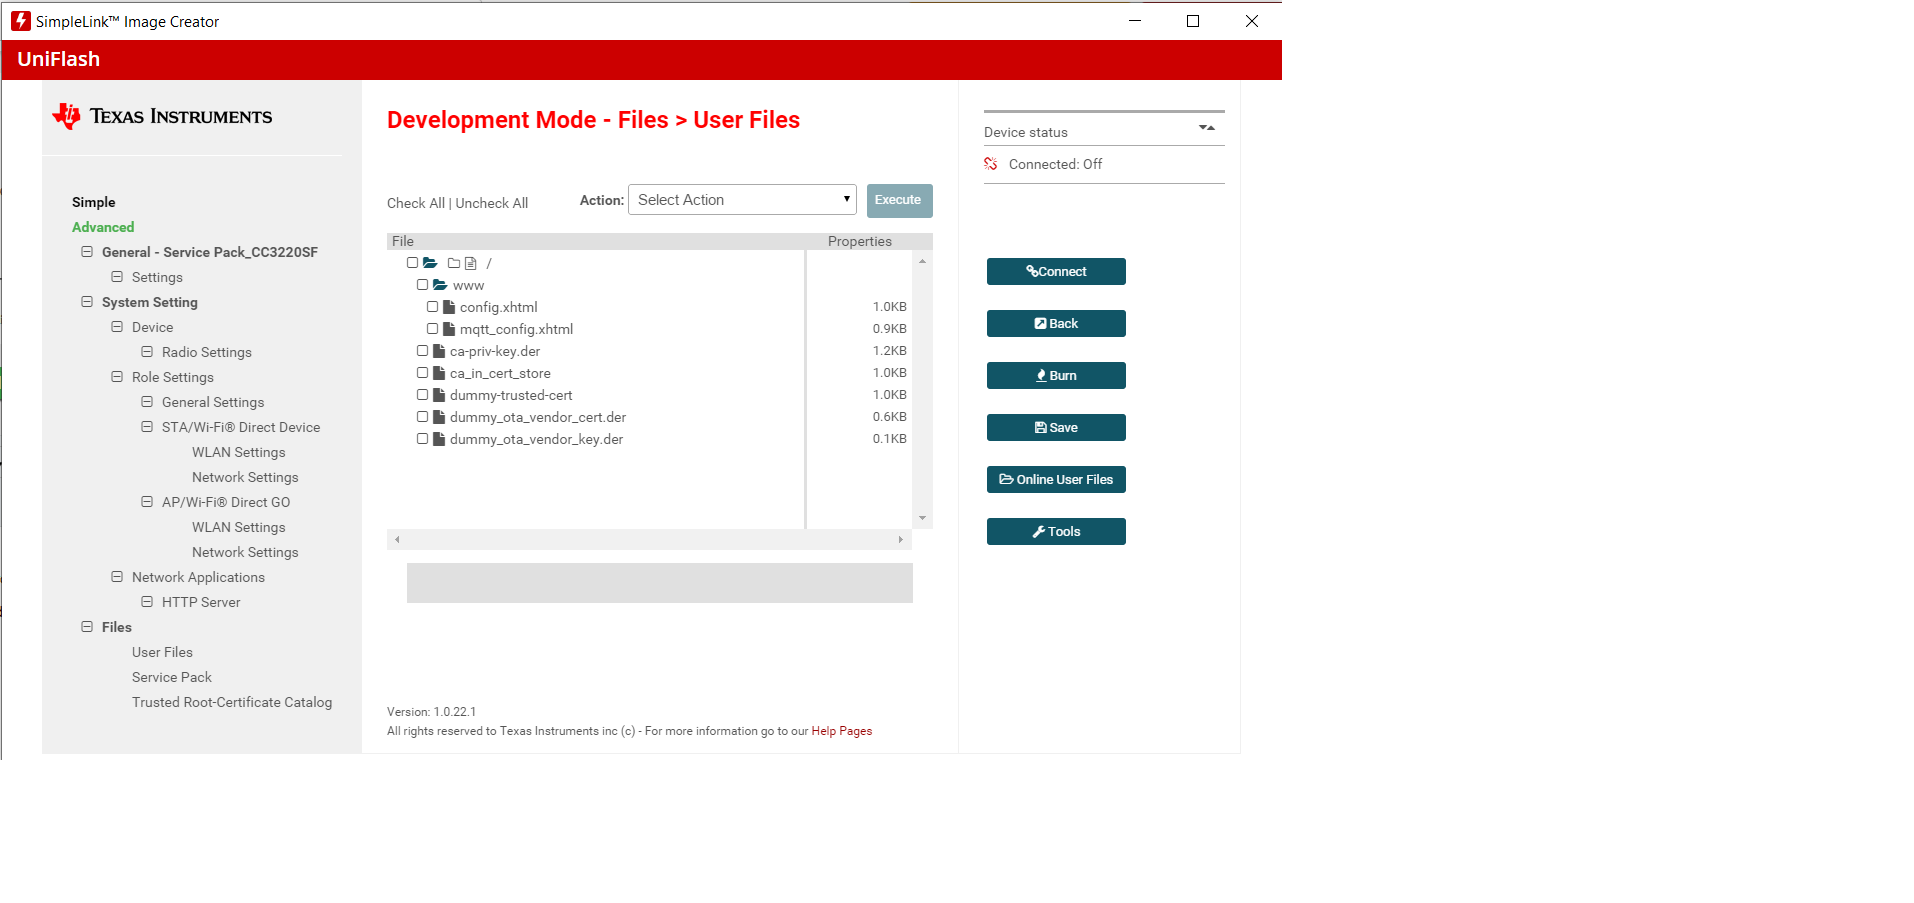
Task: Switch to Advanced mode
Action: click(103, 227)
